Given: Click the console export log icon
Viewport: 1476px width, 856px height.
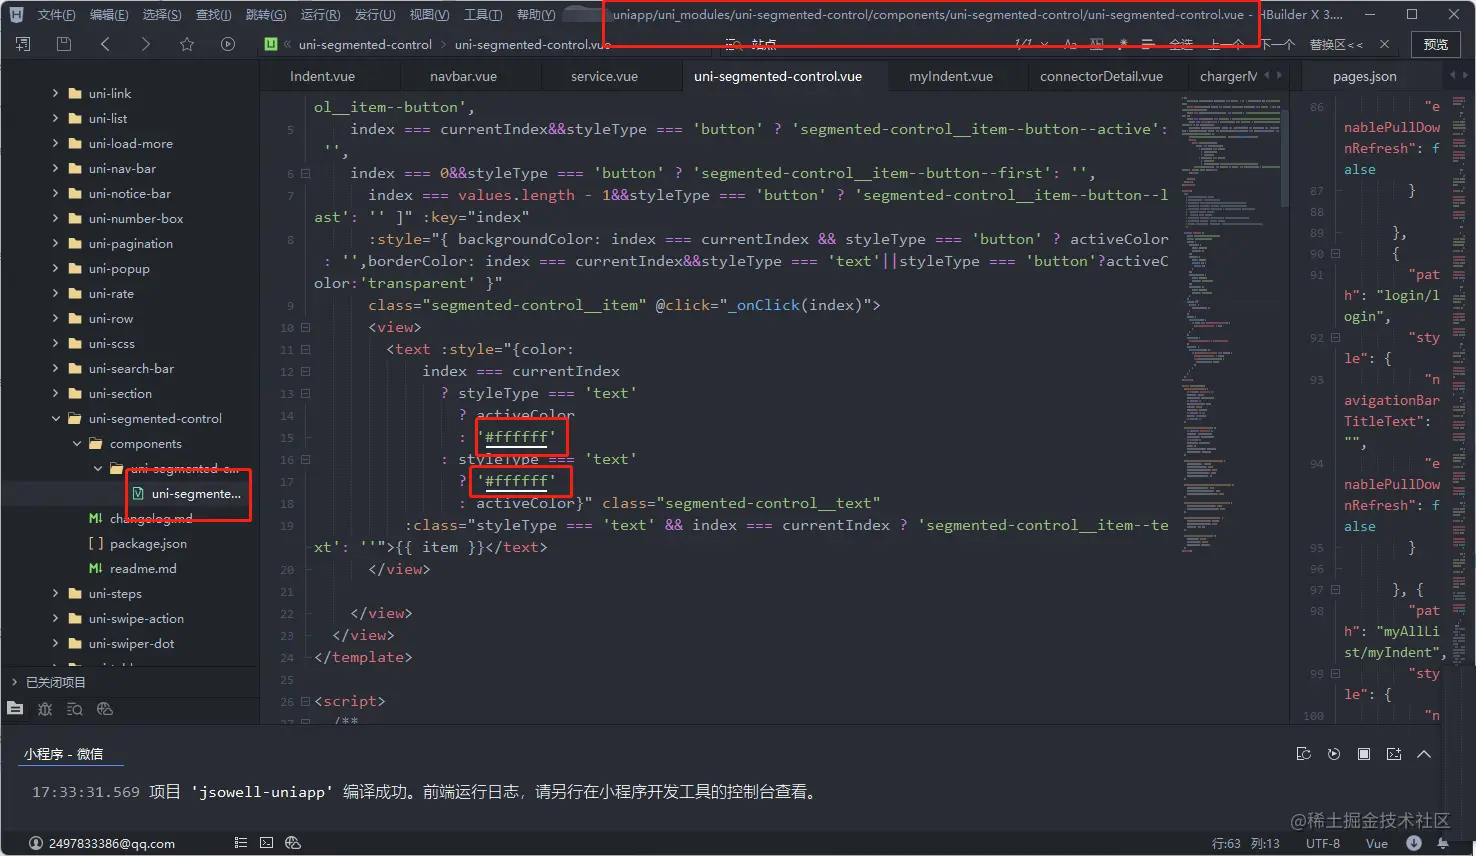Looking at the screenshot, I should click(x=1303, y=754).
